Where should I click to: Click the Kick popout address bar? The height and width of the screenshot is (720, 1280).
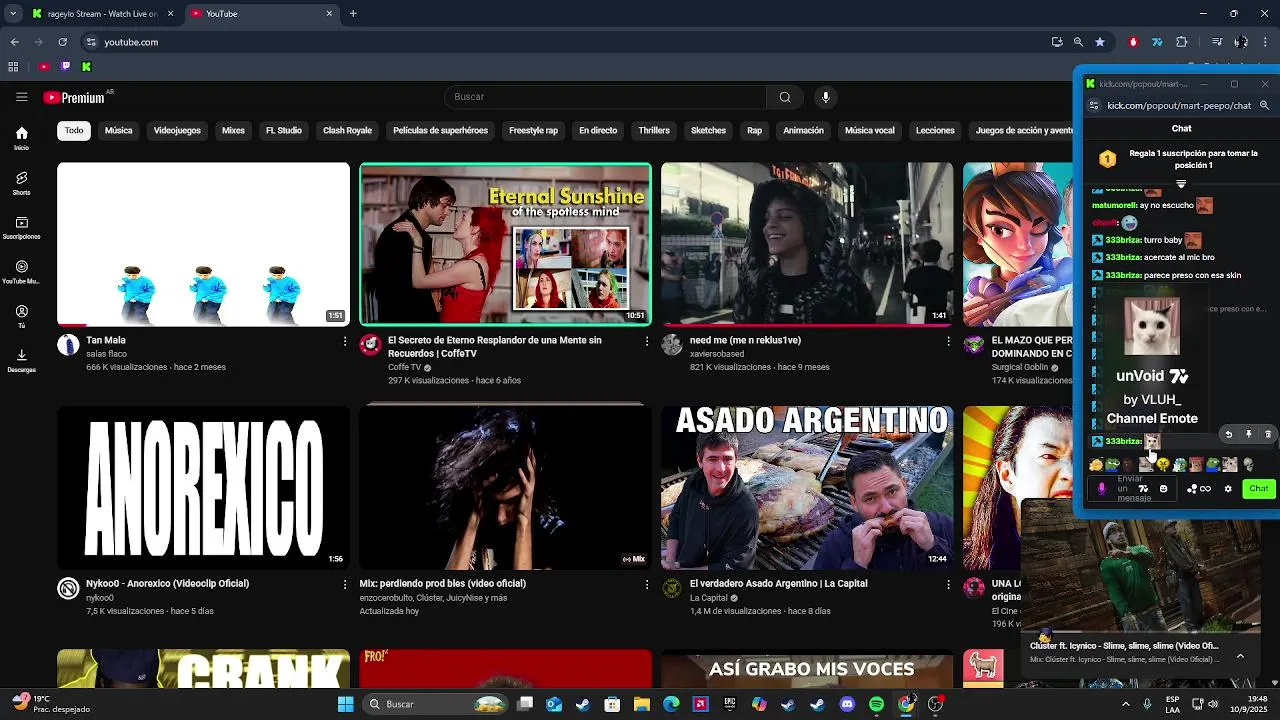coord(1179,105)
